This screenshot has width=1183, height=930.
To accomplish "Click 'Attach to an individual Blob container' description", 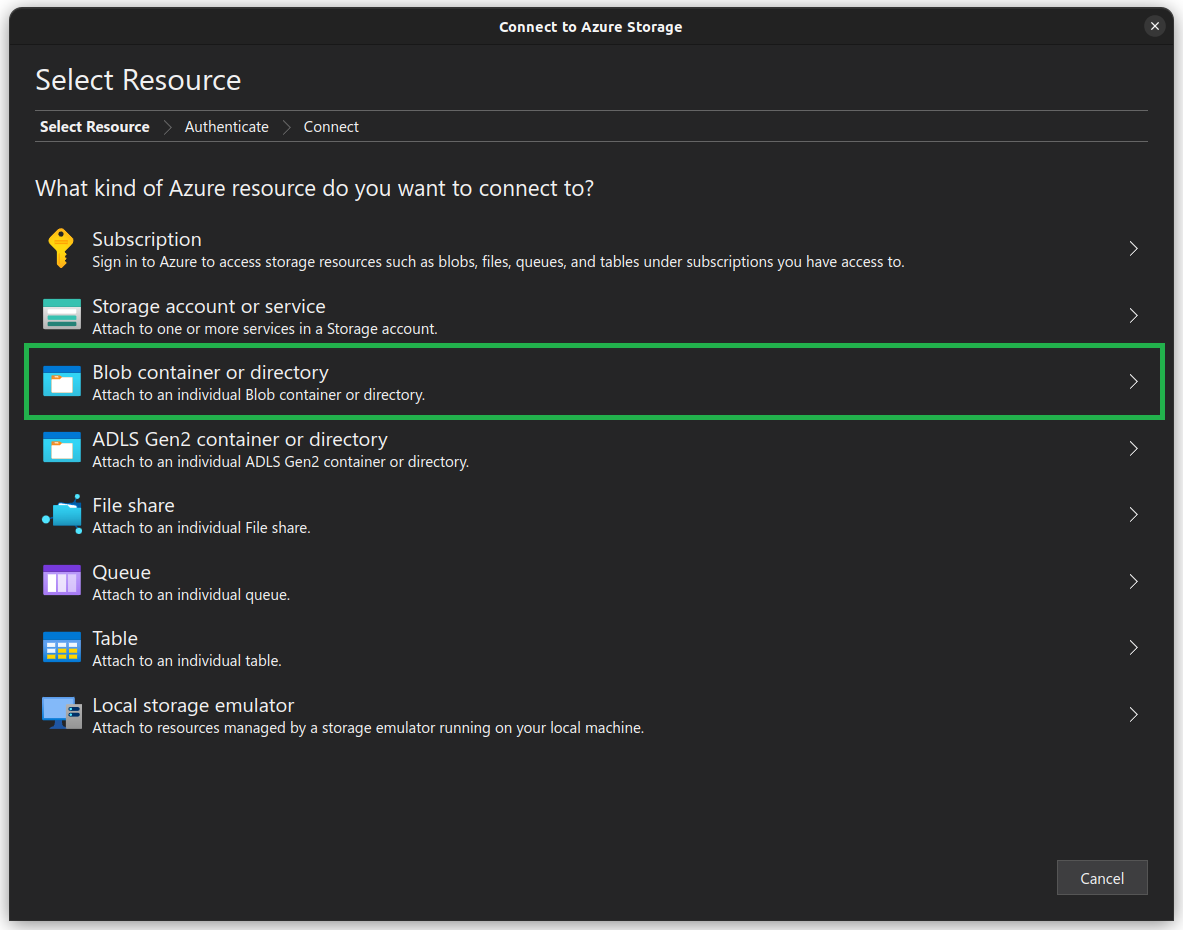I will coord(259,394).
